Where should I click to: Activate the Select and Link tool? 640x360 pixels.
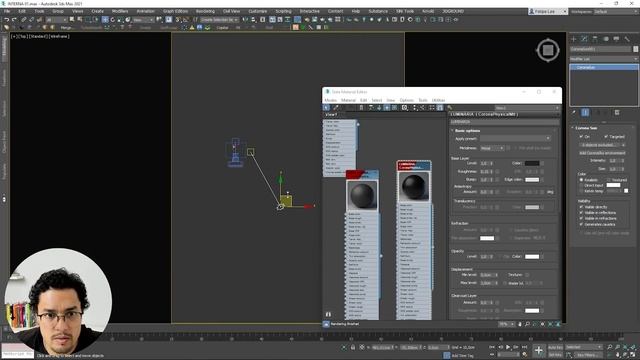[24, 20]
